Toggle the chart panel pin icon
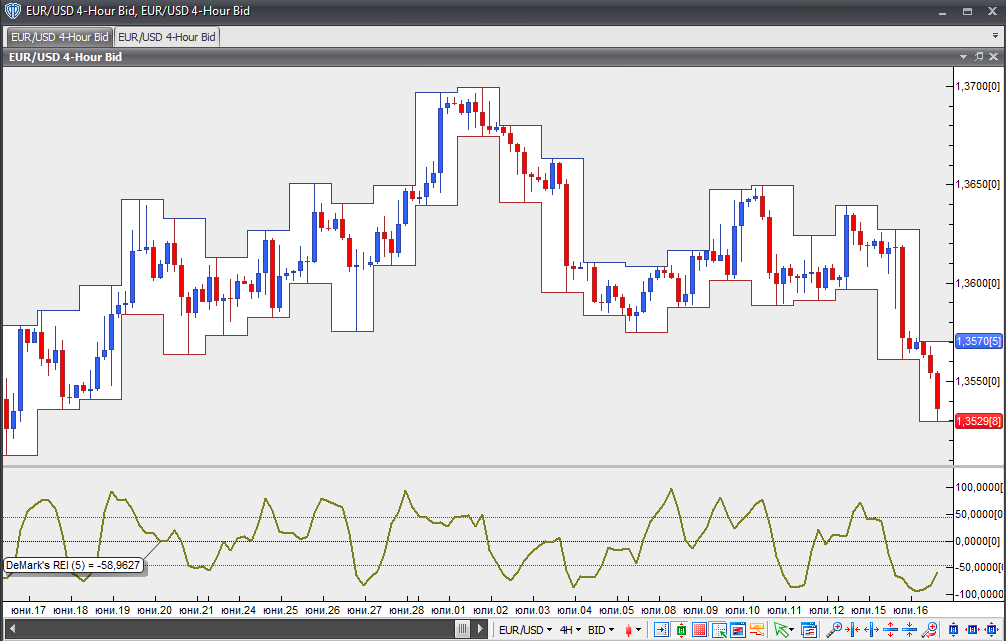This screenshot has height=641, width=1006. (980, 57)
